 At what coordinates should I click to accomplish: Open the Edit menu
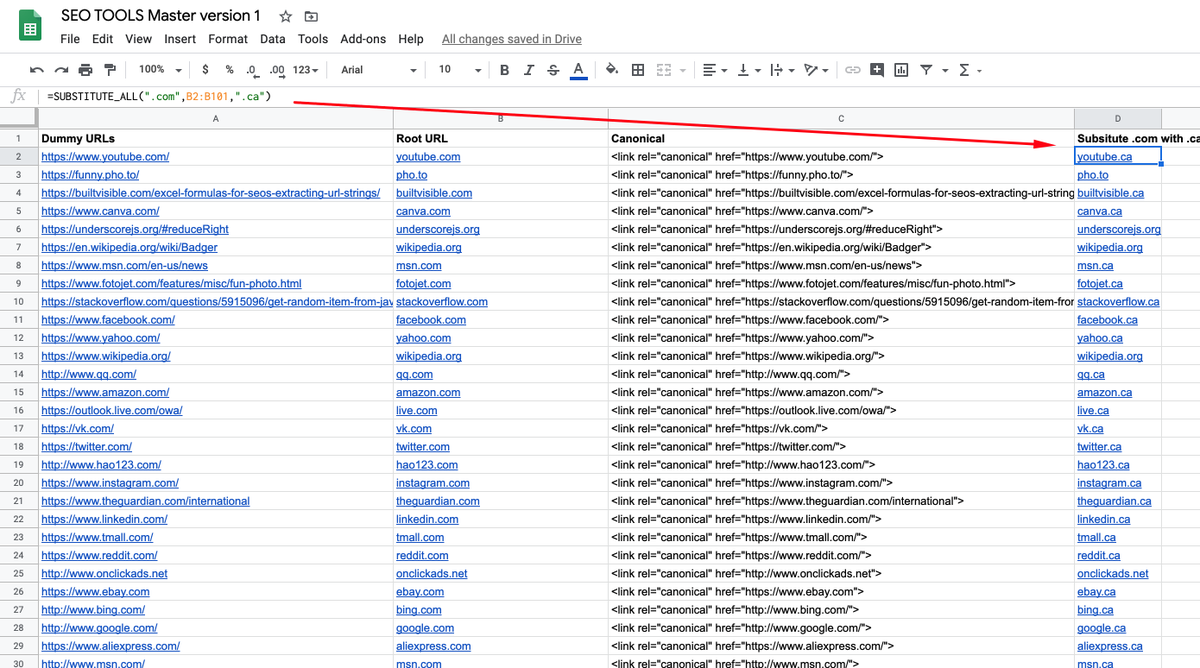[102, 39]
